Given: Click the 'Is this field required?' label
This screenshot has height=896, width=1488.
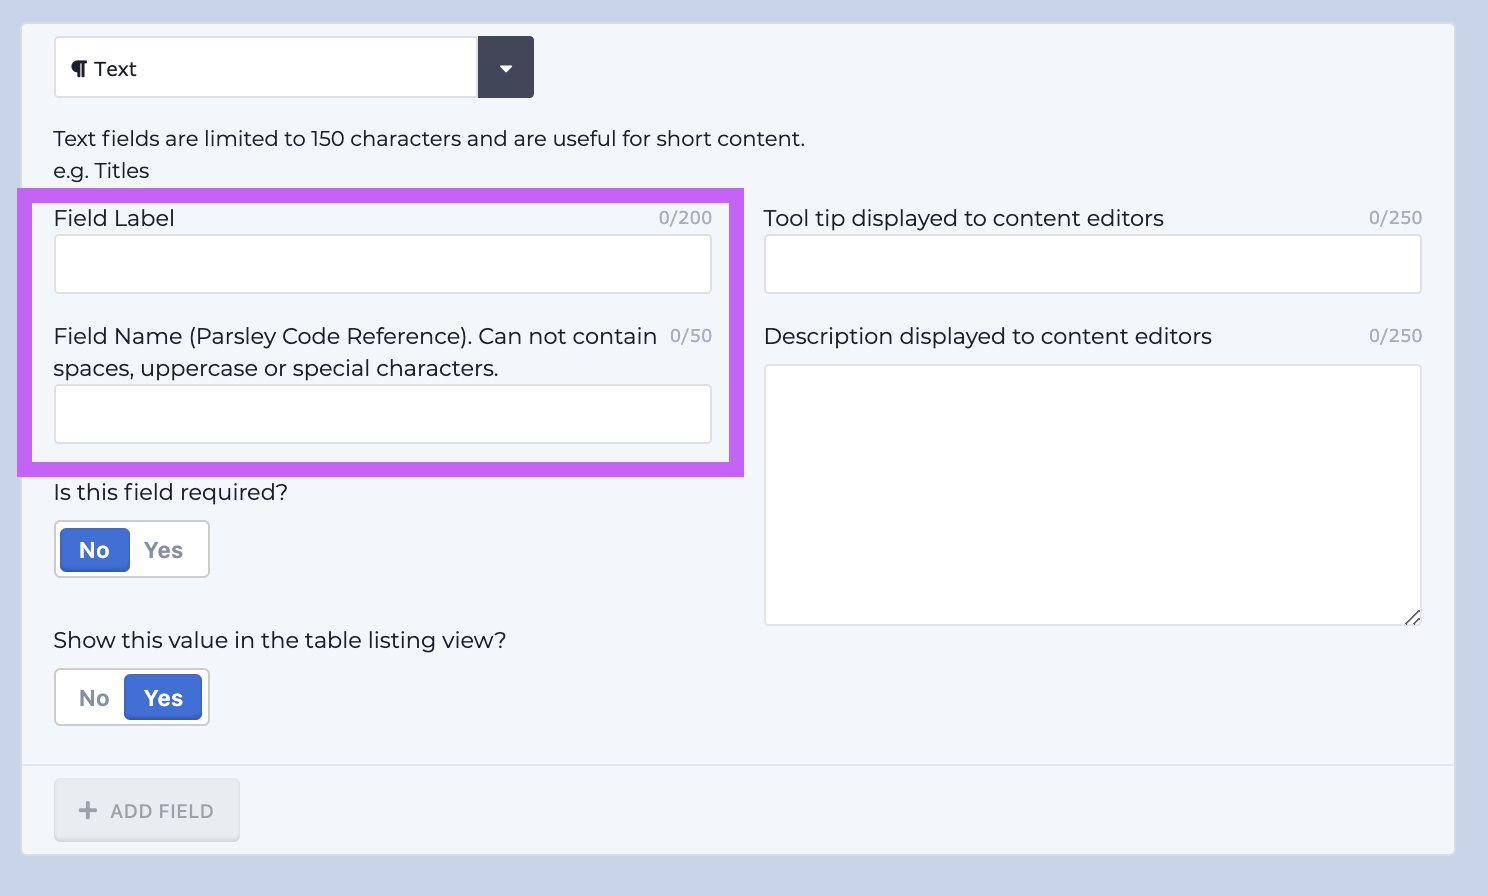Looking at the screenshot, I should pyautogui.click(x=171, y=492).
